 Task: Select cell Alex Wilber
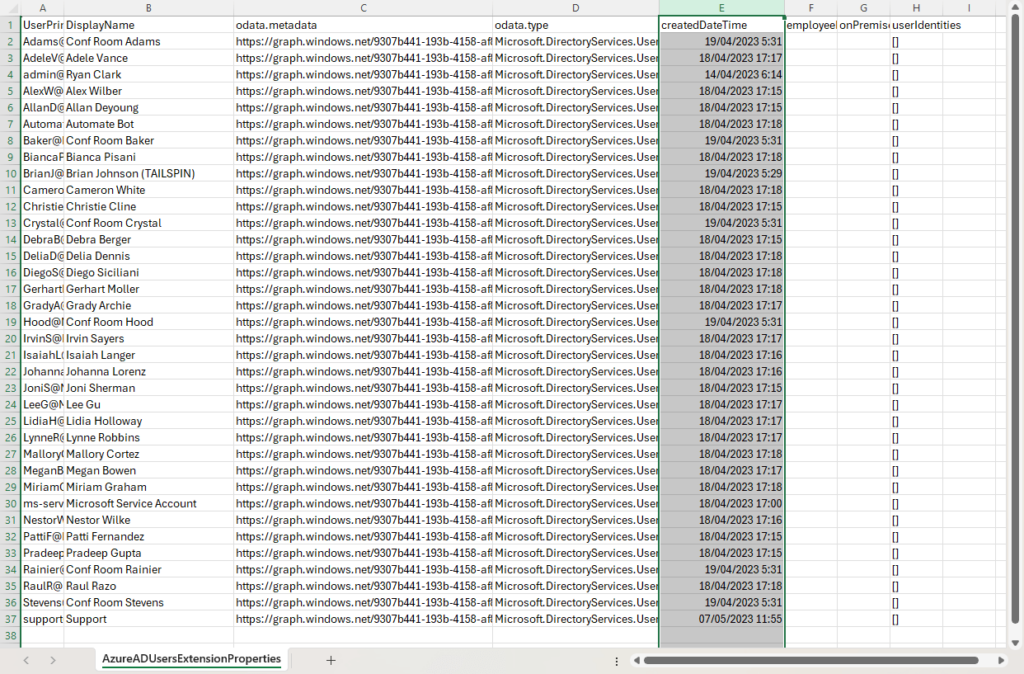click(149, 91)
